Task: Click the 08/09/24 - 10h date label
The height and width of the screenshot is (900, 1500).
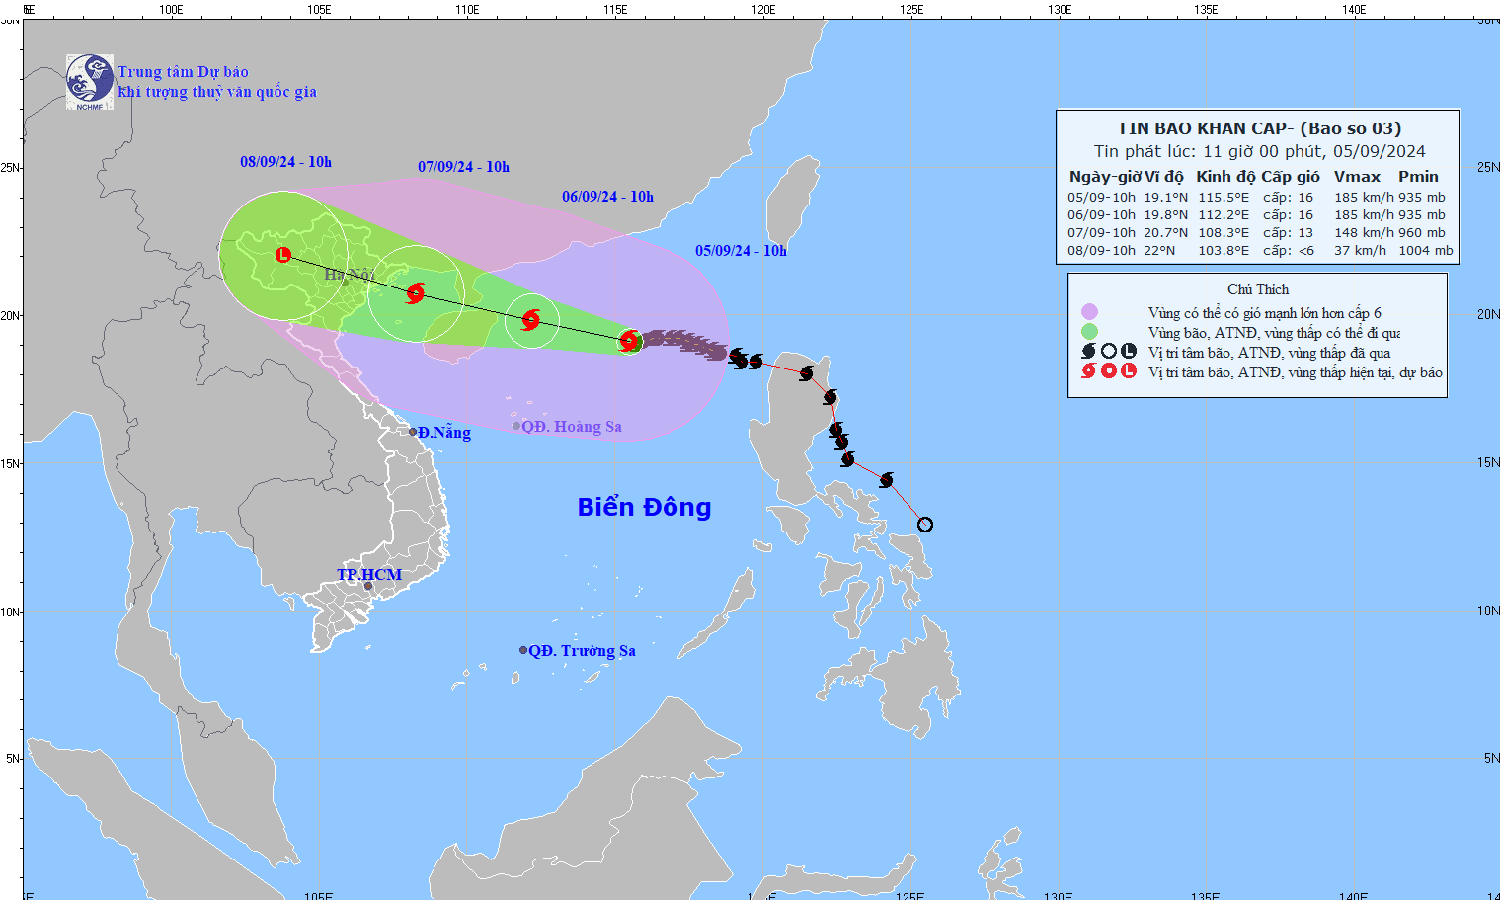Action: click(286, 162)
